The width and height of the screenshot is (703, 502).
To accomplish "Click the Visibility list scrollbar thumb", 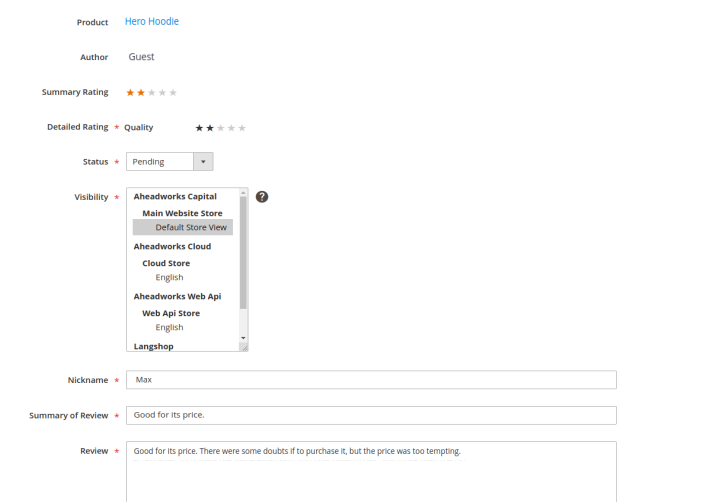I will pyautogui.click(x=243, y=253).
